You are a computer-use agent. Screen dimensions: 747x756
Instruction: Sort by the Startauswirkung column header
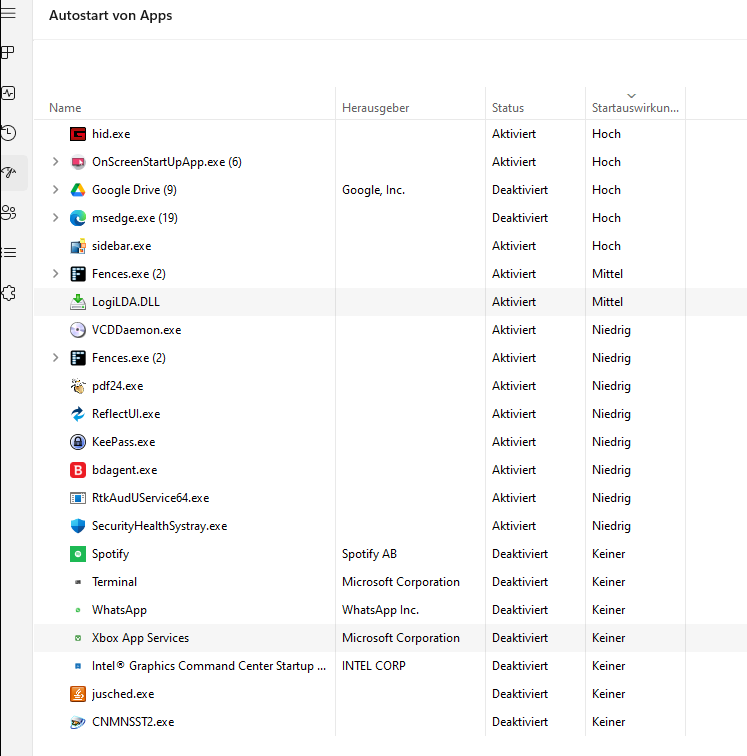tap(635, 108)
